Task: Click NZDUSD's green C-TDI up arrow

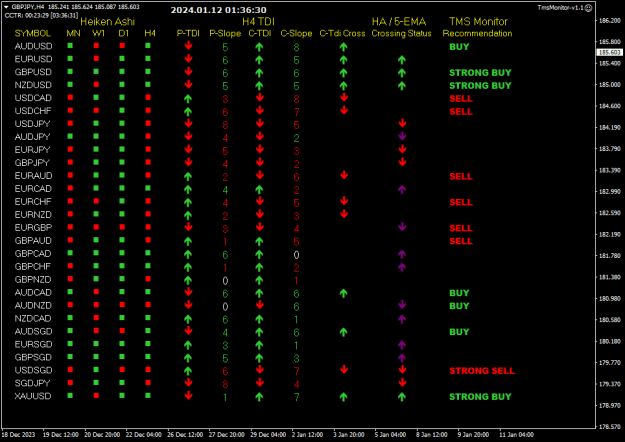Action: tap(259, 86)
